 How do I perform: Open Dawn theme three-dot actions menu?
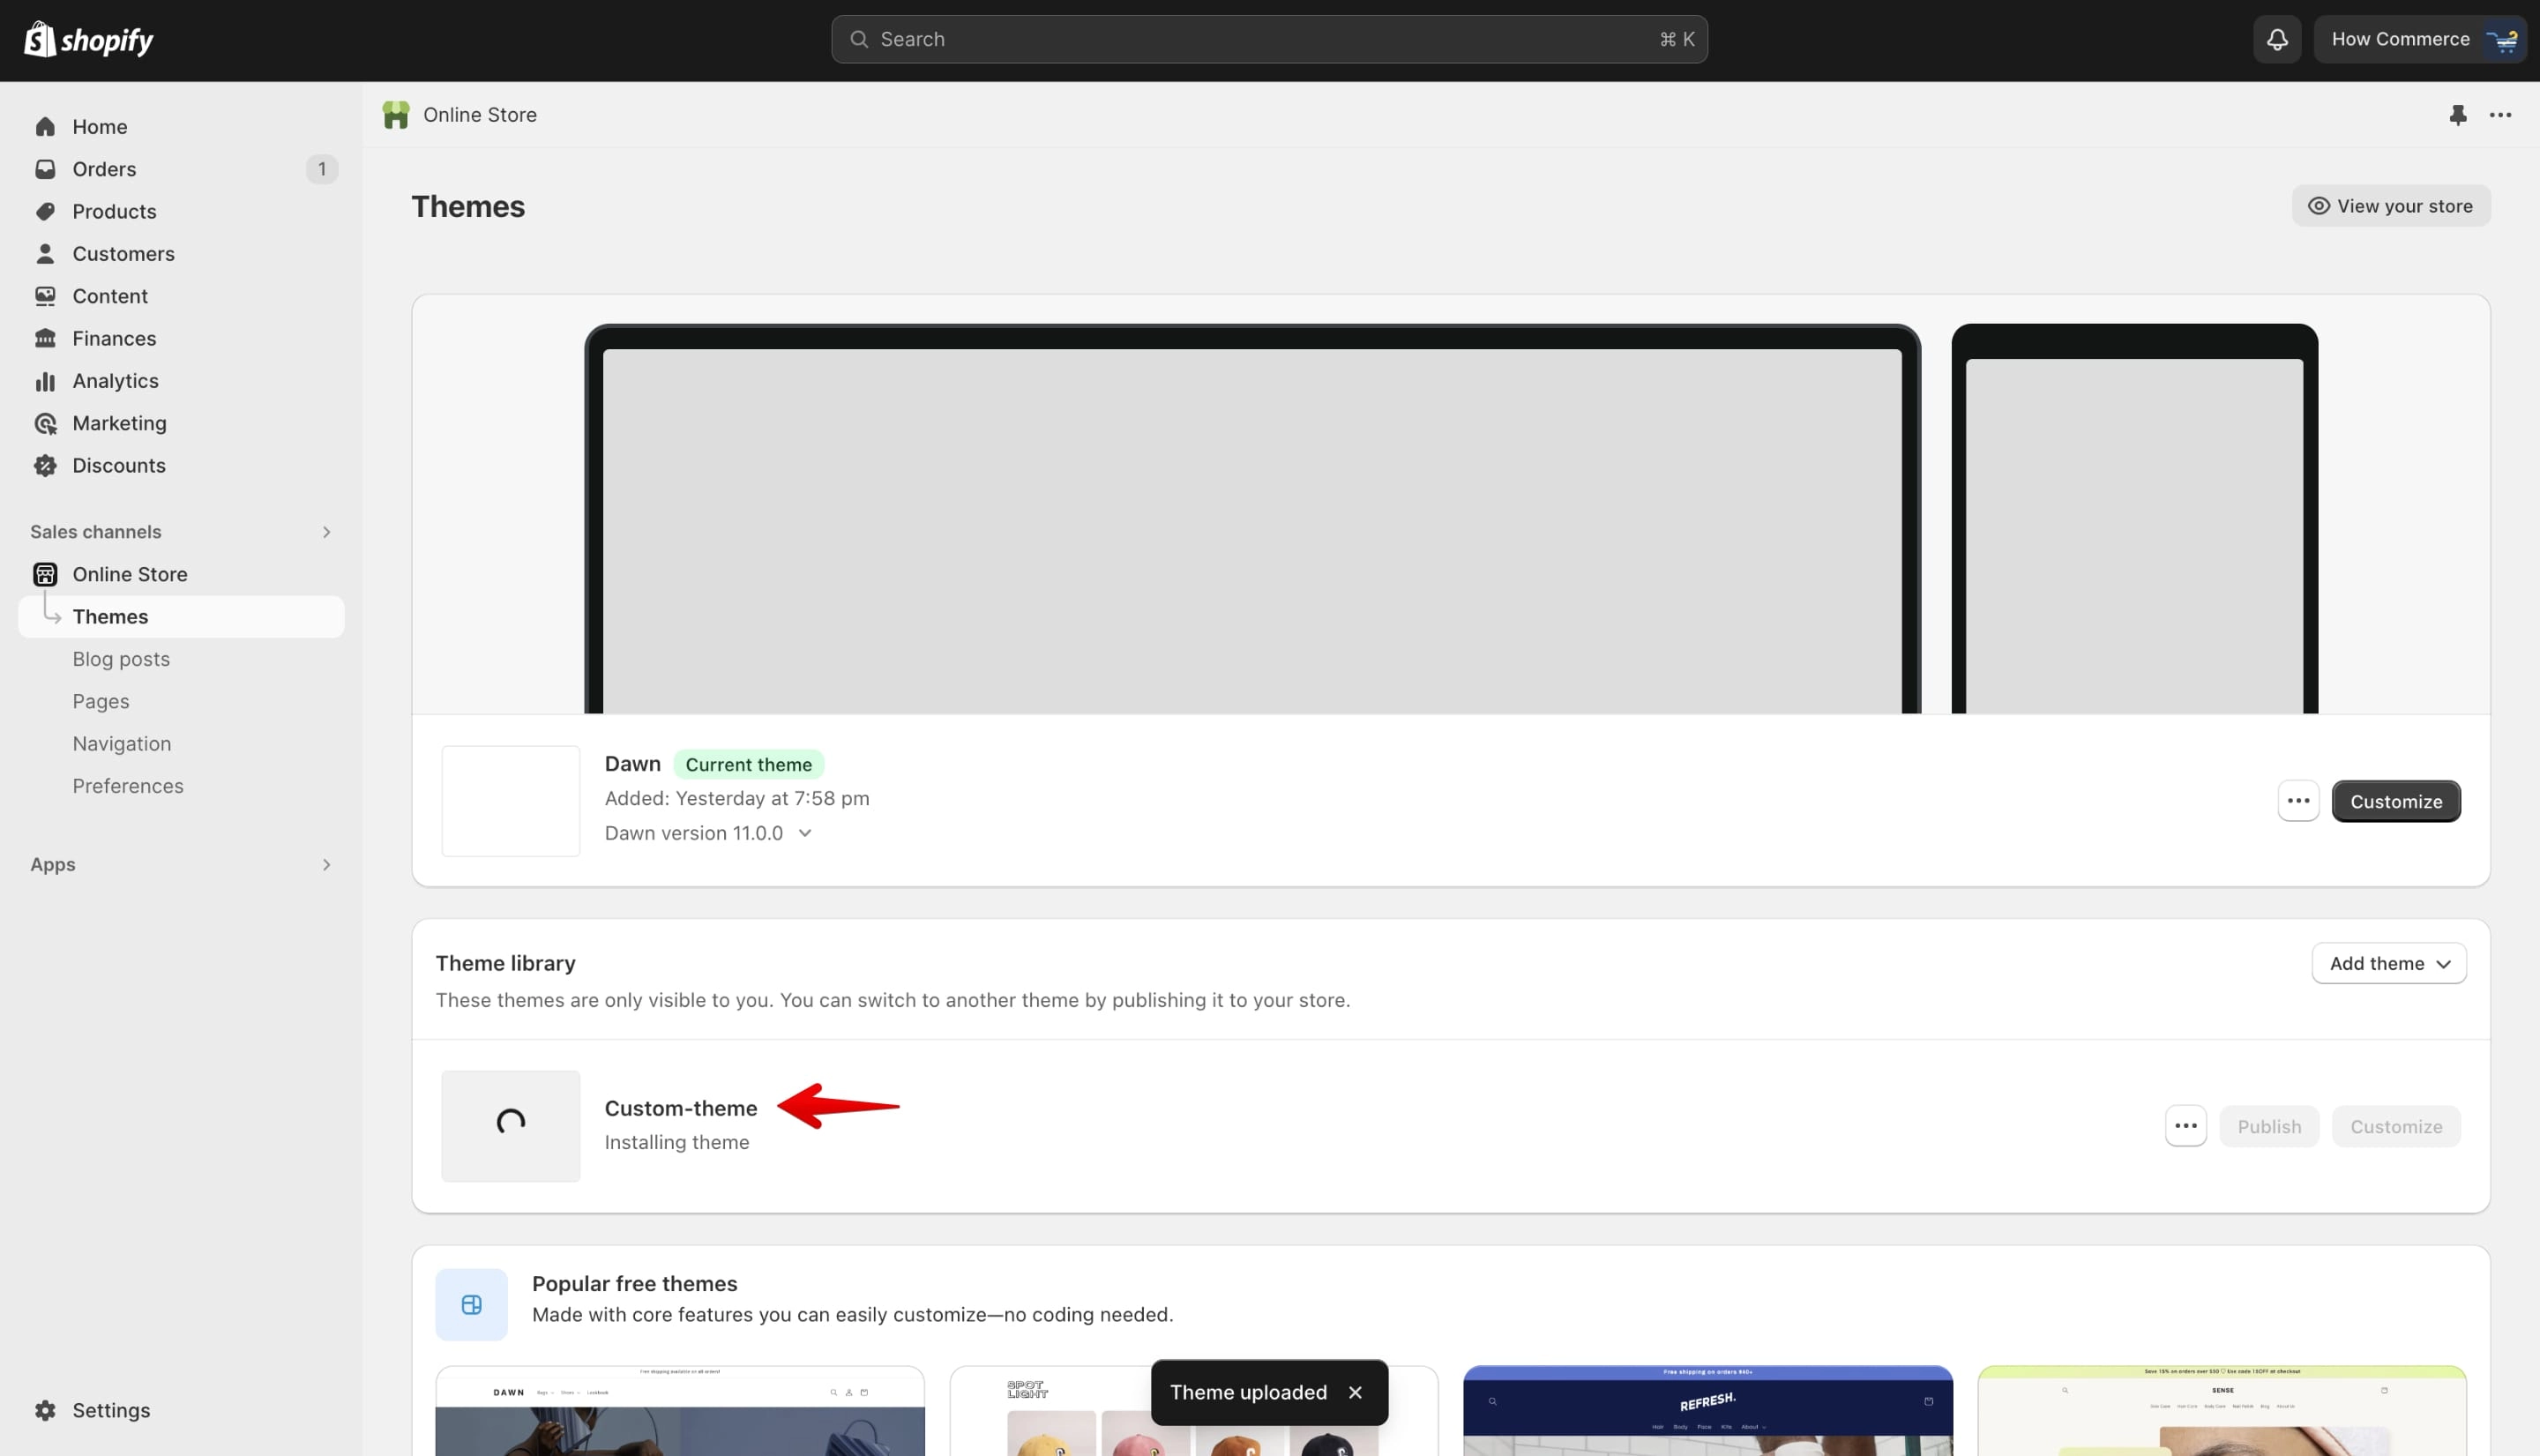[x=2298, y=801]
